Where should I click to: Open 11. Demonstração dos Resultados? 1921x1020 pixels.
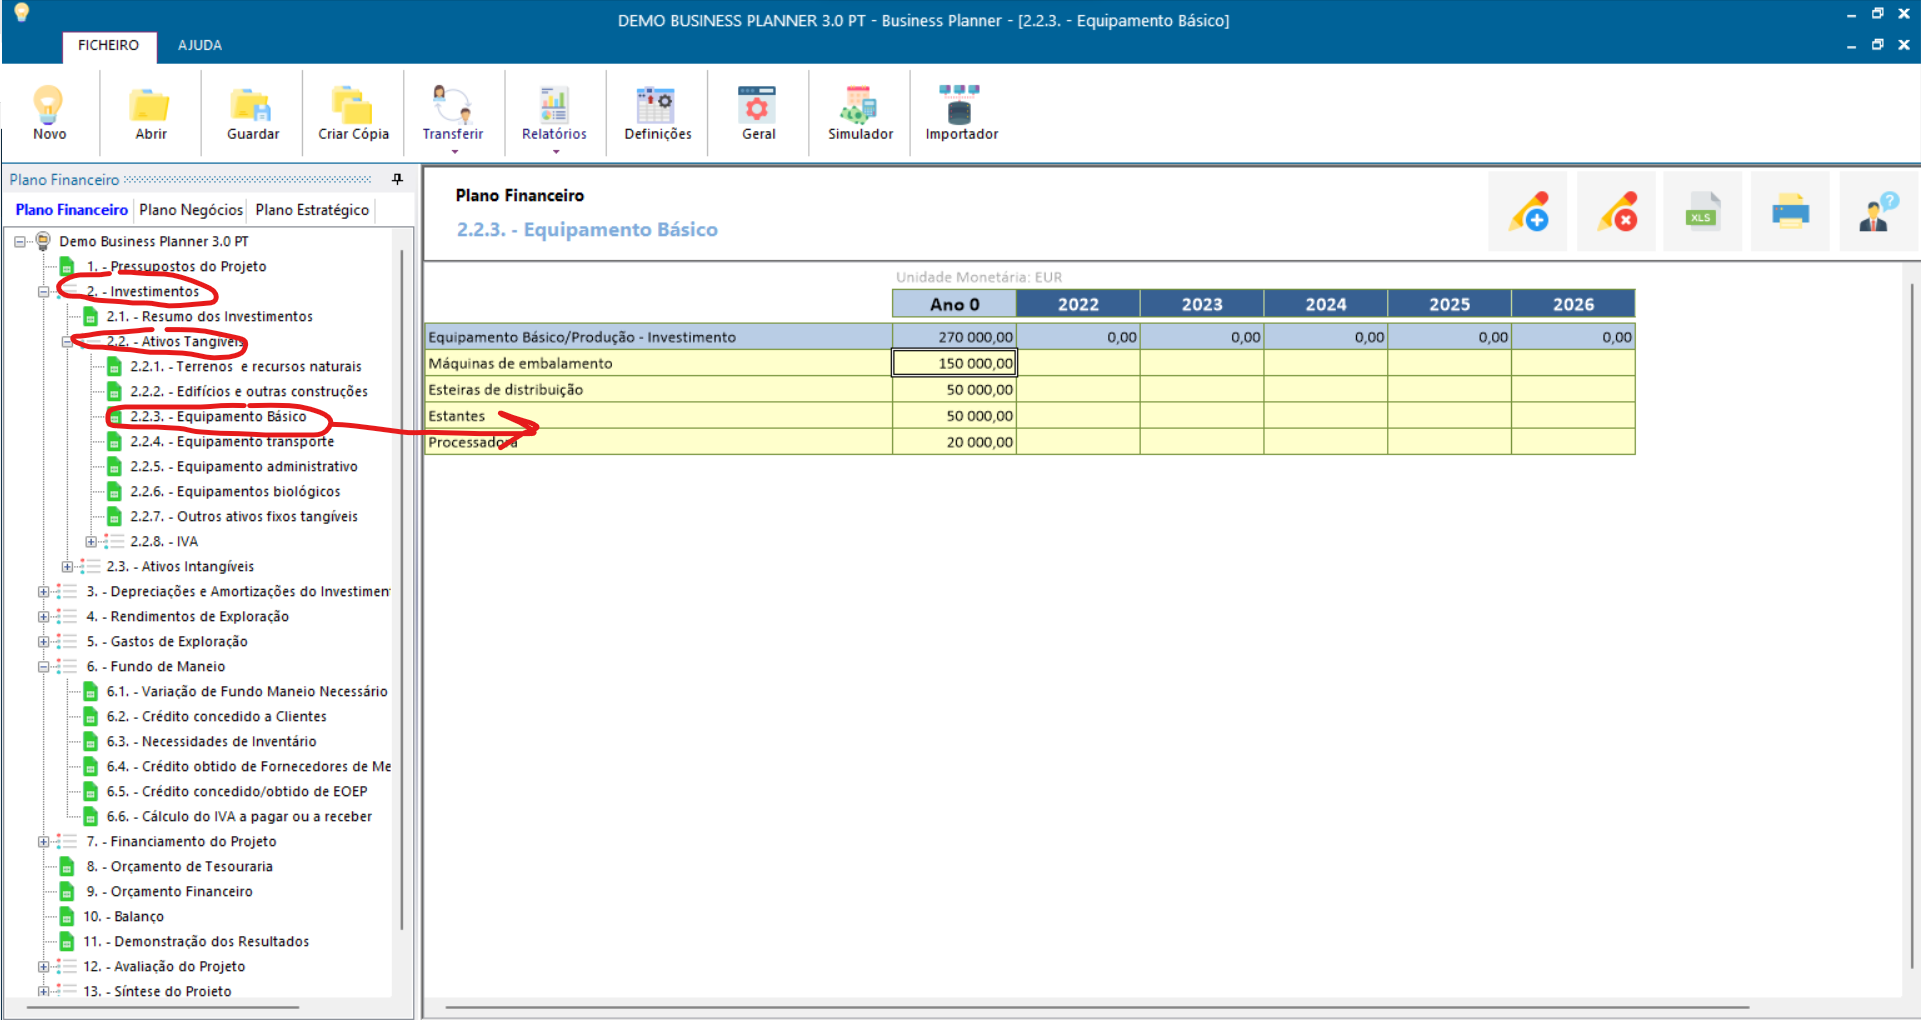click(x=196, y=942)
